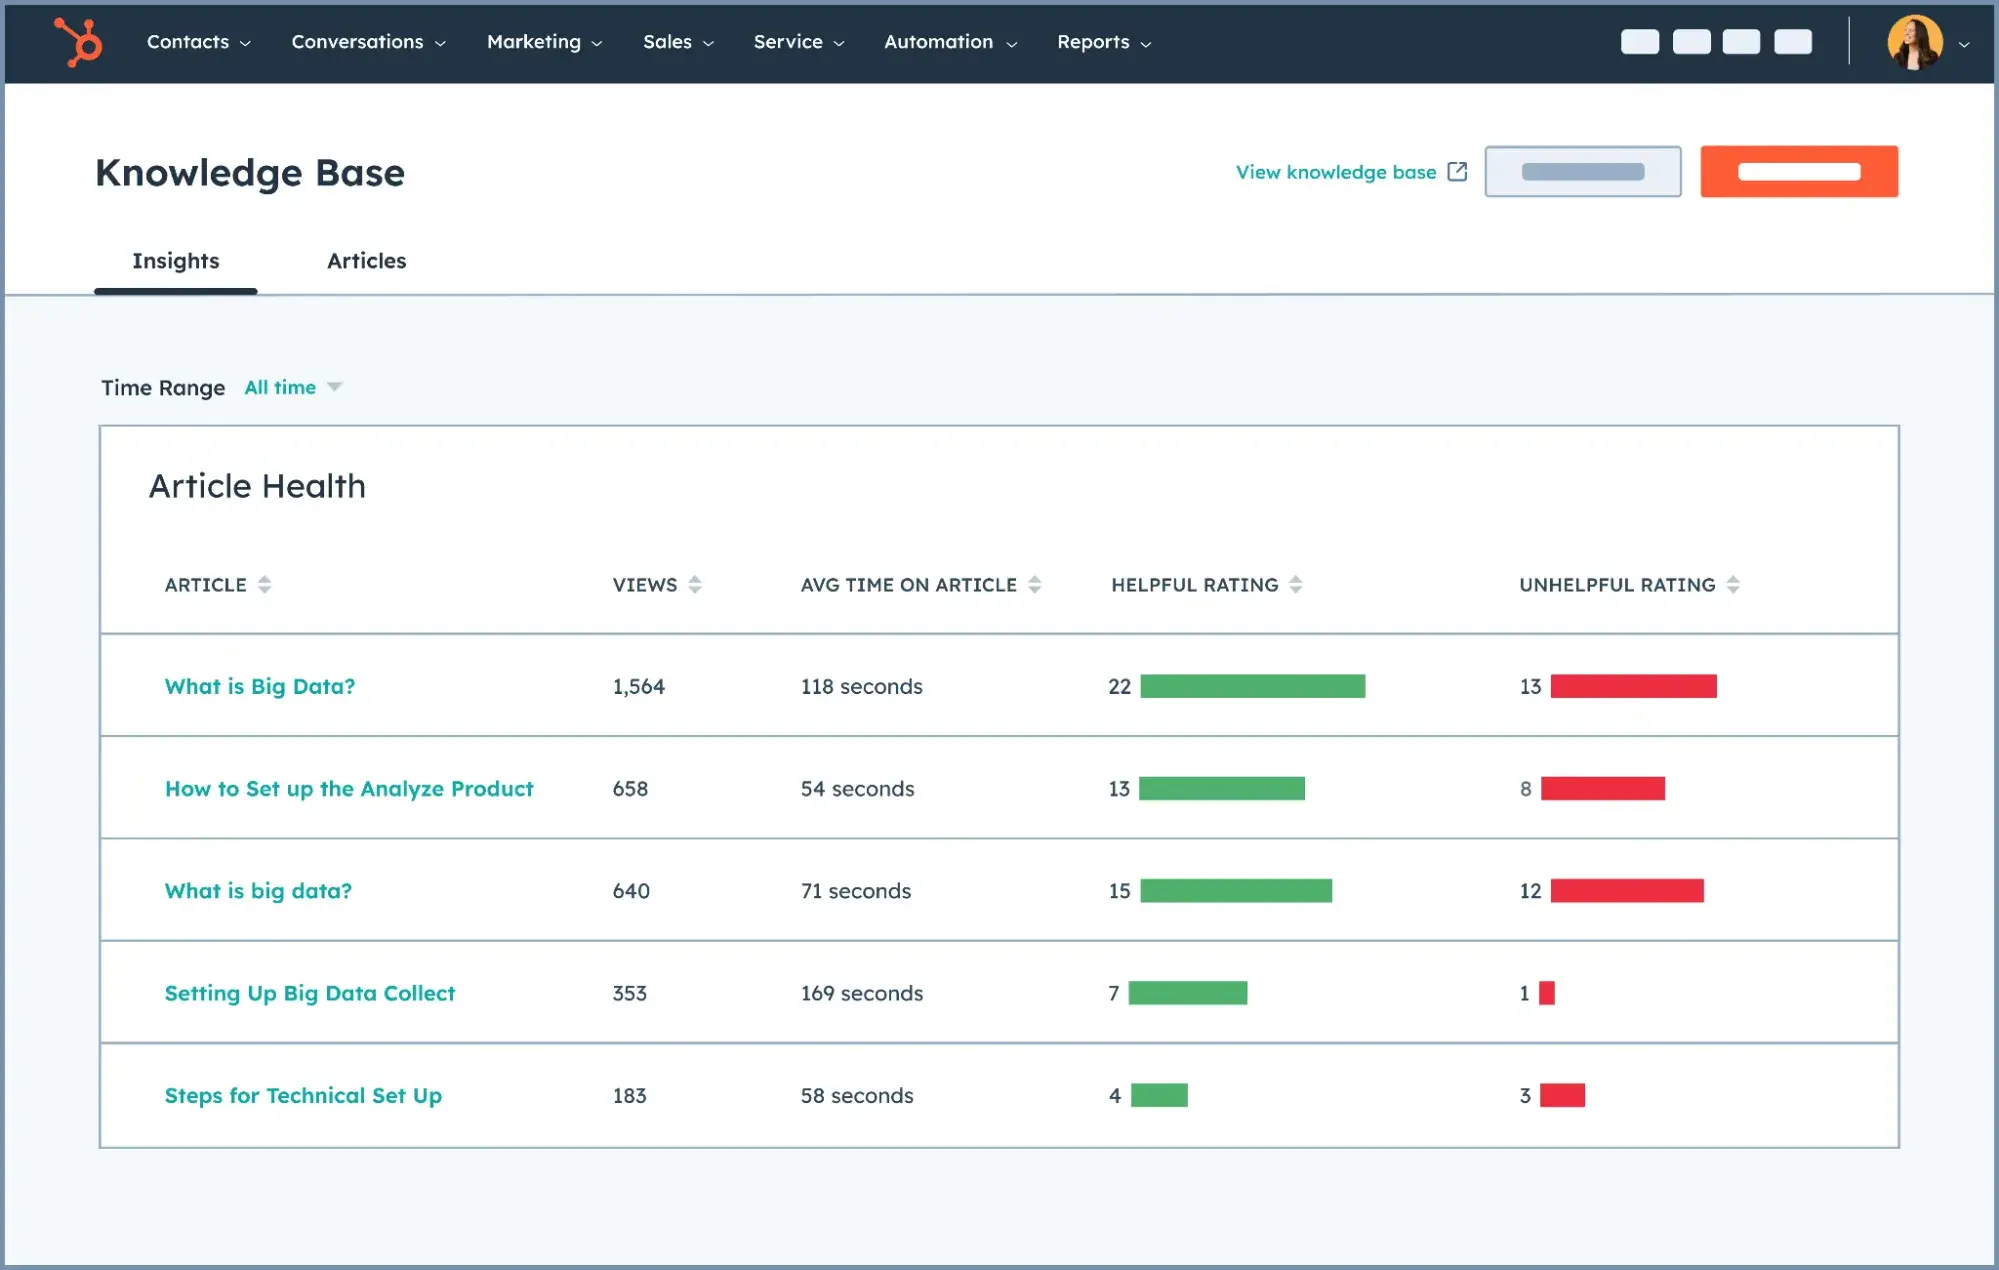This screenshot has height=1270, width=1999.
Task: Click the external link icon beside View knowledge base
Action: [x=1457, y=171]
